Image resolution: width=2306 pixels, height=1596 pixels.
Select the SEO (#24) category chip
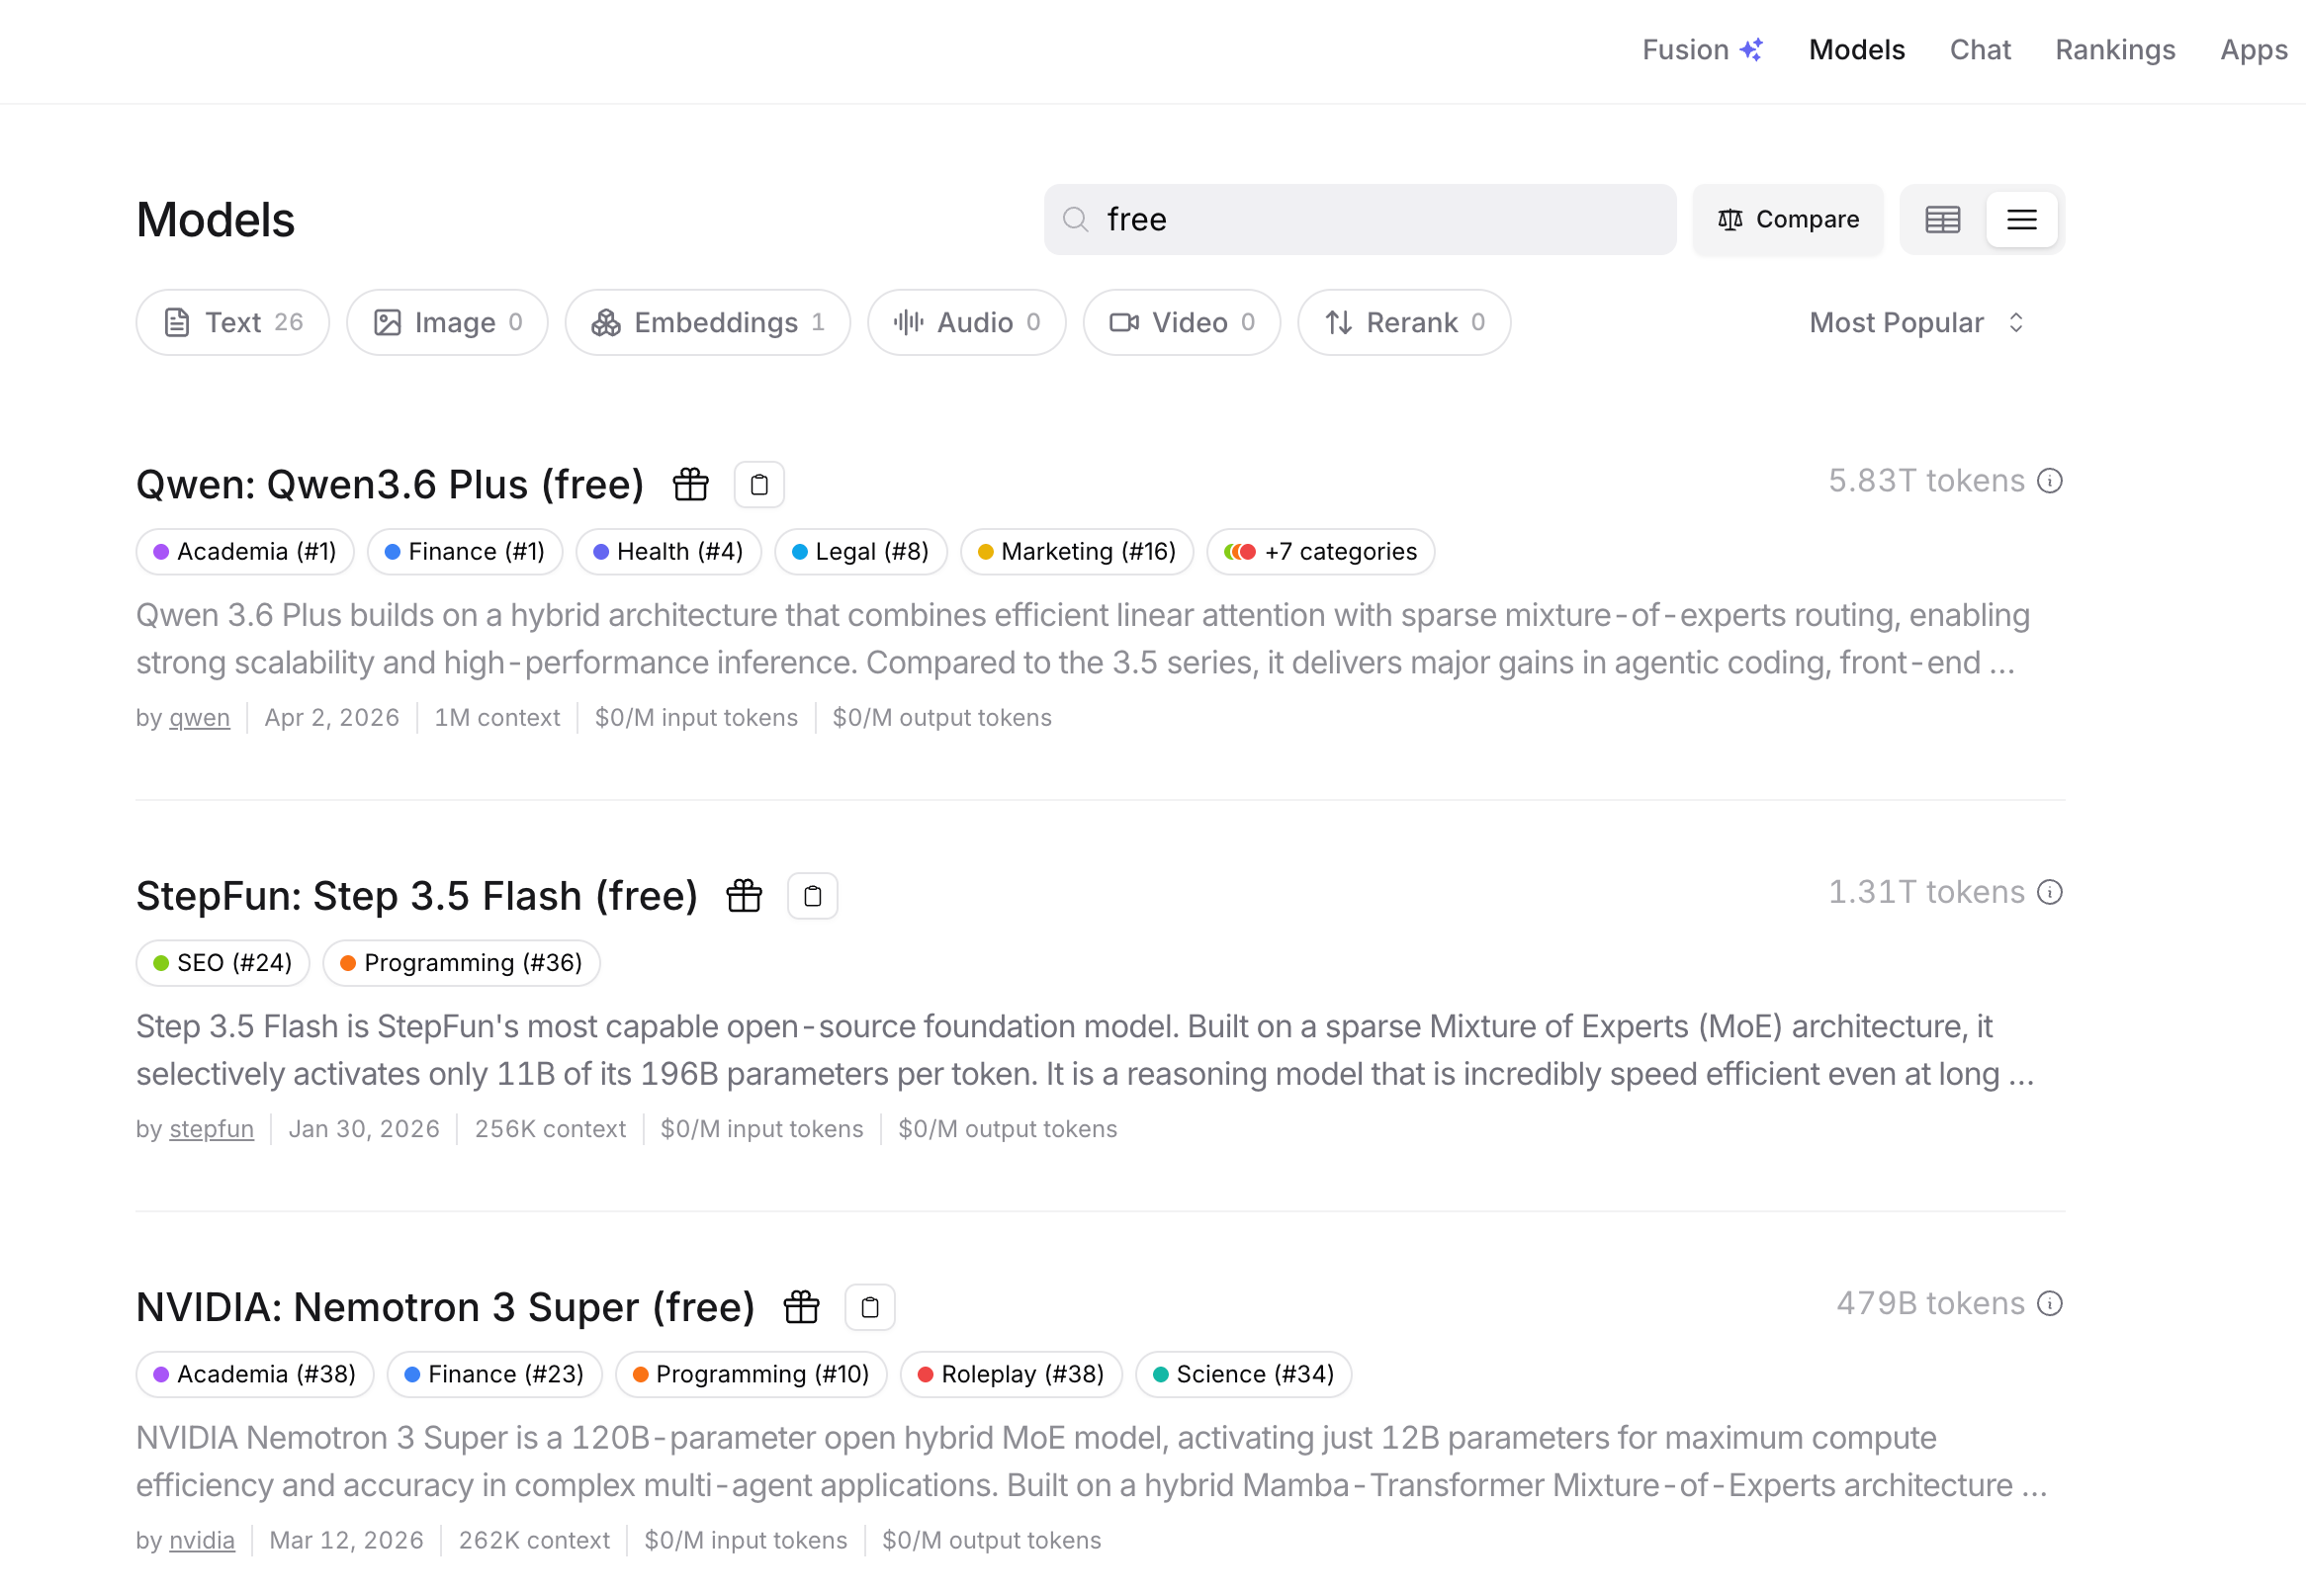[x=223, y=963]
